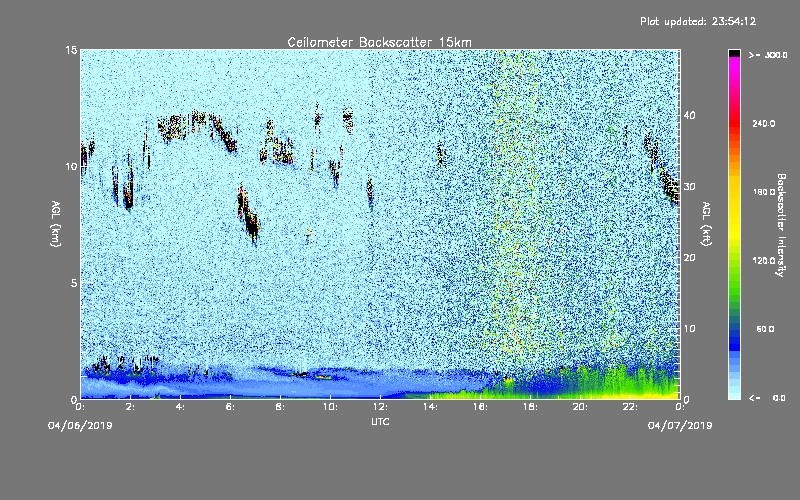Click the "Ceilometer Backscatter 15km" plot title

379,42
